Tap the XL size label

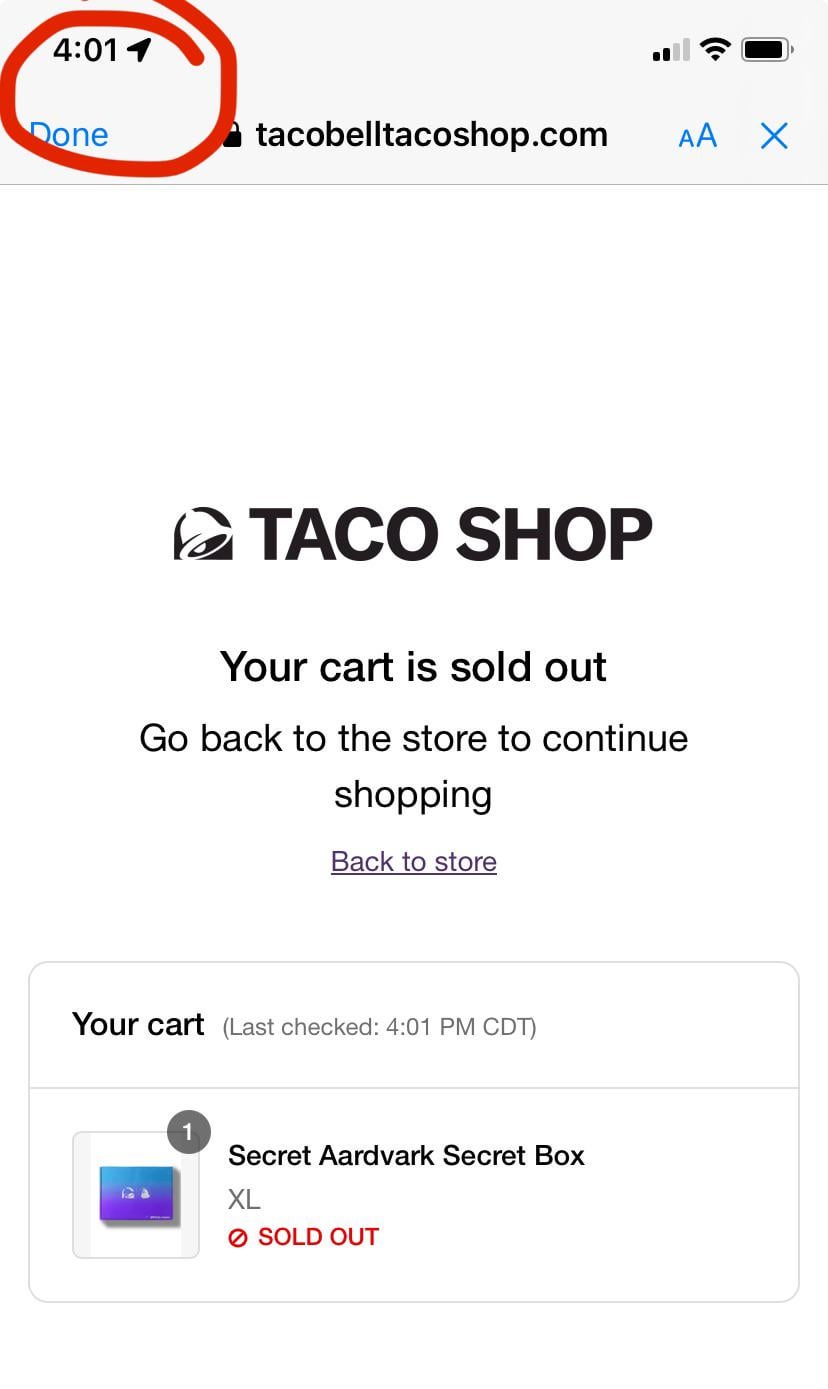tap(244, 1198)
